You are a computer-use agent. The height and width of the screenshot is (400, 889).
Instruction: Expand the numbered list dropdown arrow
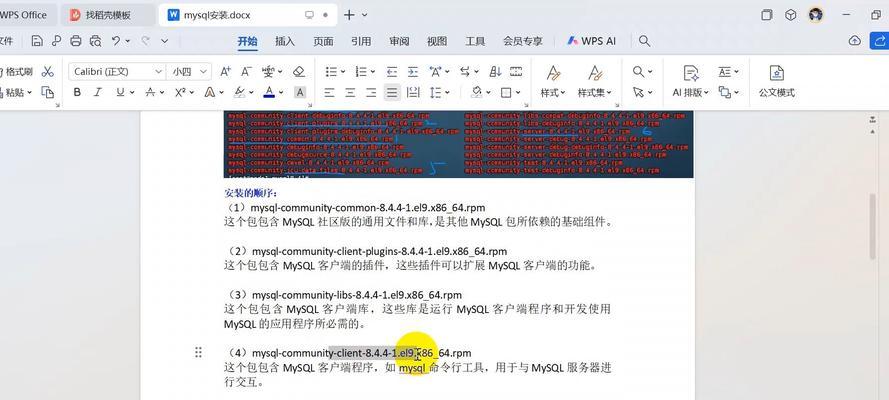tap(372, 72)
